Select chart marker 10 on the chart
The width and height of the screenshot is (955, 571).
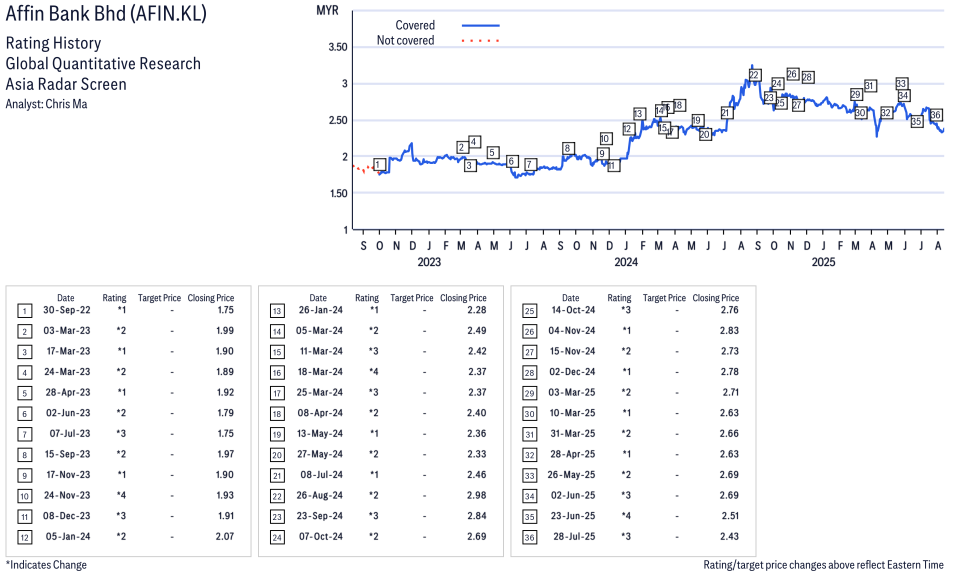click(605, 138)
